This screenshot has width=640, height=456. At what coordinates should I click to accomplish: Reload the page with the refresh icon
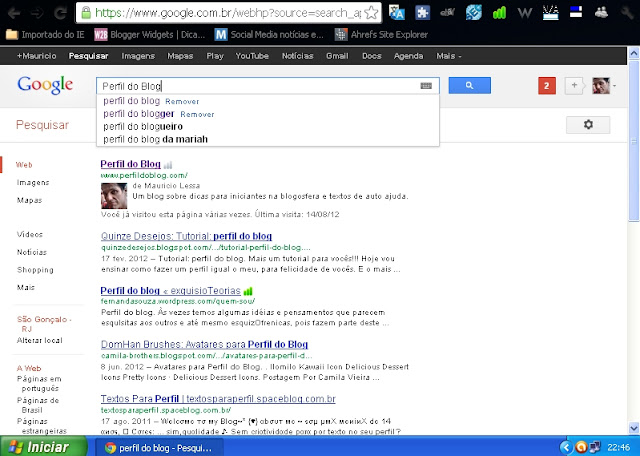(61, 13)
